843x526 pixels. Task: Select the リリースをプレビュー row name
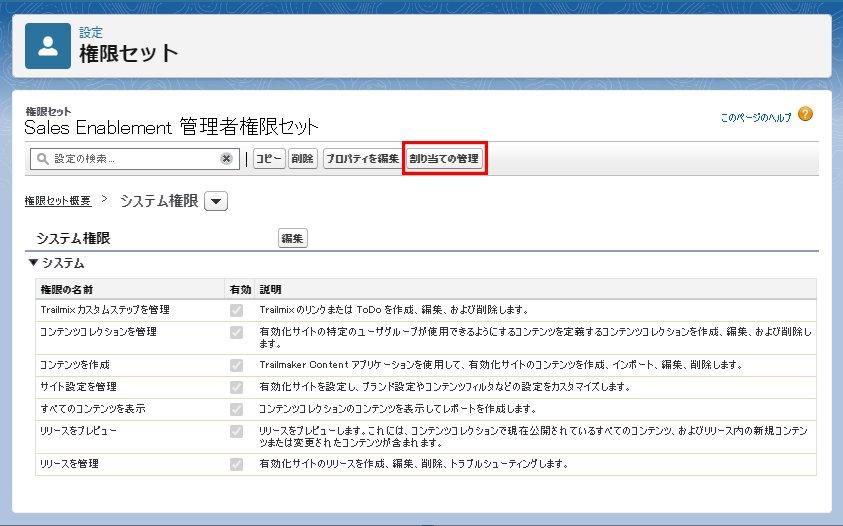78,431
